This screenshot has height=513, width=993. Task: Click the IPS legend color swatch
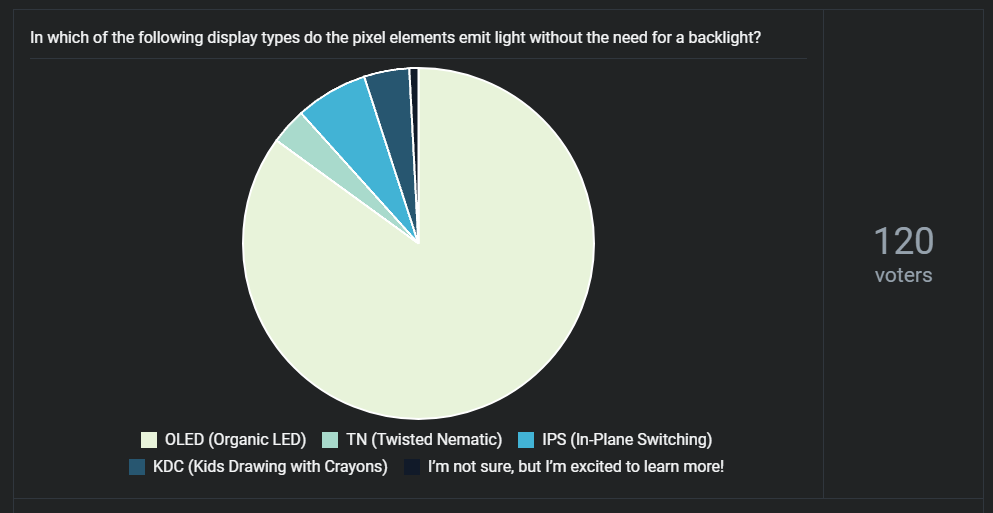pyautogui.click(x=526, y=440)
